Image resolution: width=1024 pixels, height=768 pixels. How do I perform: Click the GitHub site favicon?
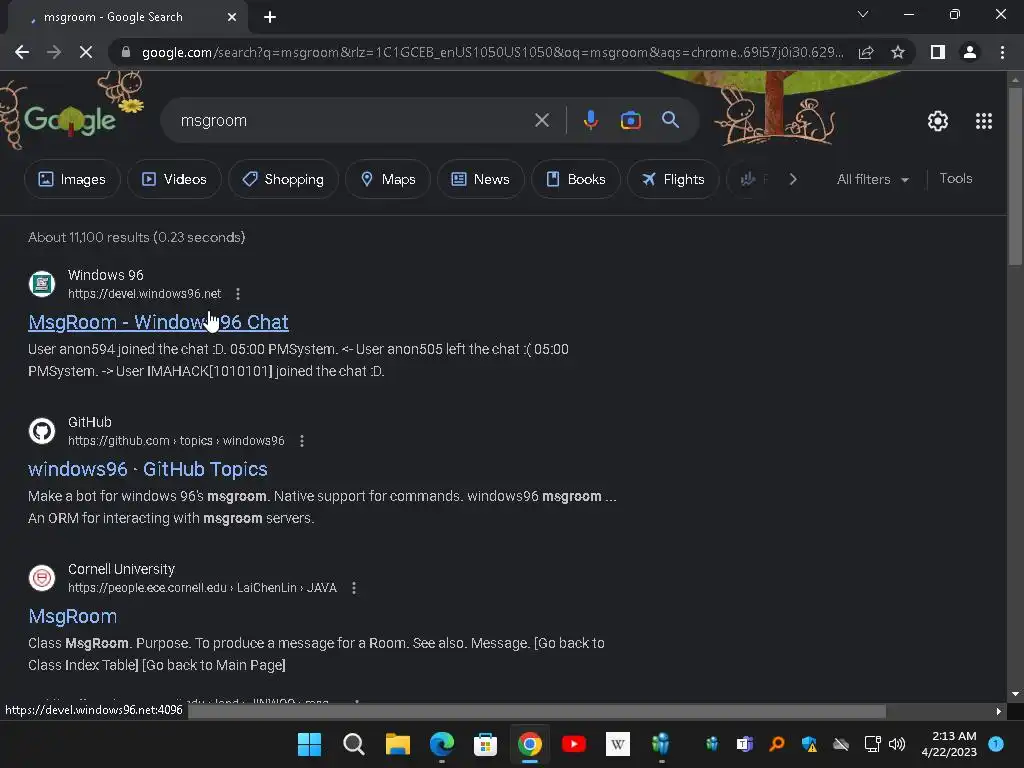tap(42, 431)
